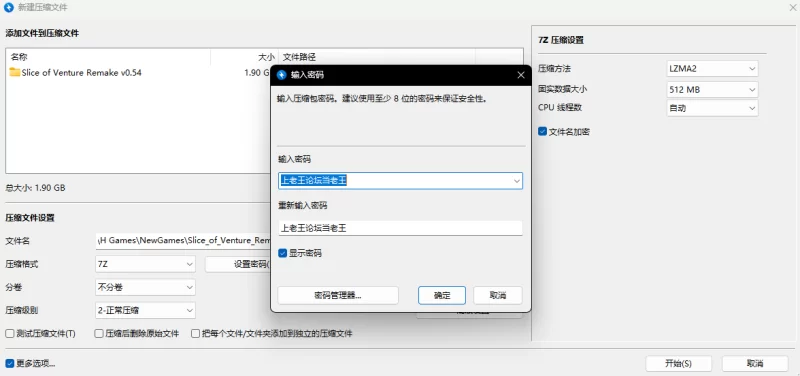The width and height of the screenshot is (800, 376).
Task: Click the 文件名 path field
Action: tap(183, 241)
